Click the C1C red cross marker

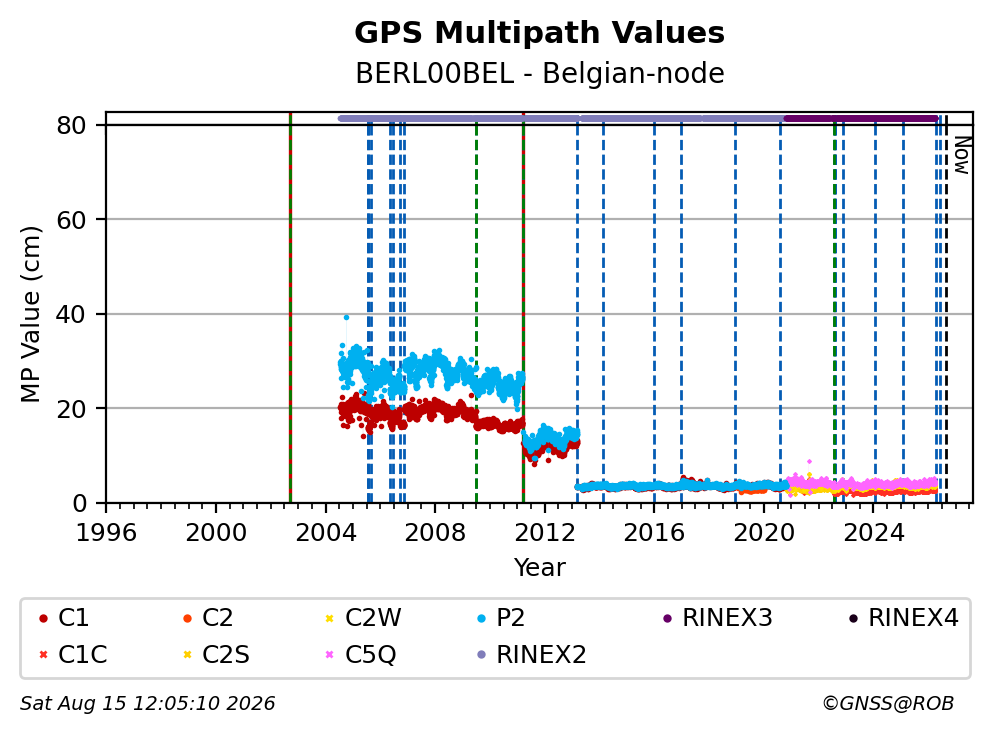[43, 654]
